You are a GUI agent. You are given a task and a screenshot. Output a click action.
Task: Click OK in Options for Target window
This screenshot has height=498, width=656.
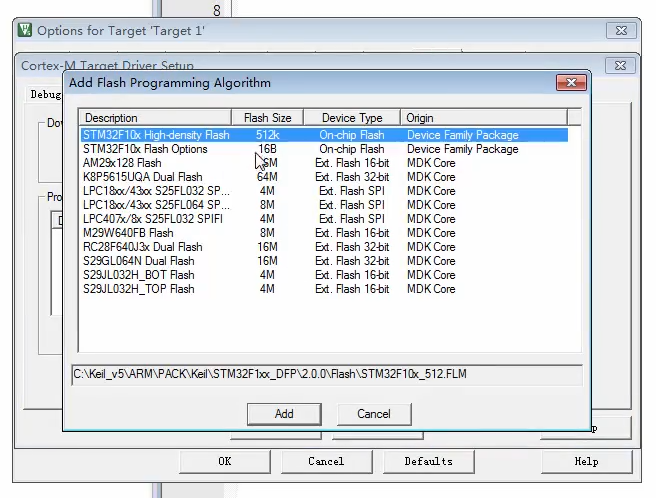[225, 462]
